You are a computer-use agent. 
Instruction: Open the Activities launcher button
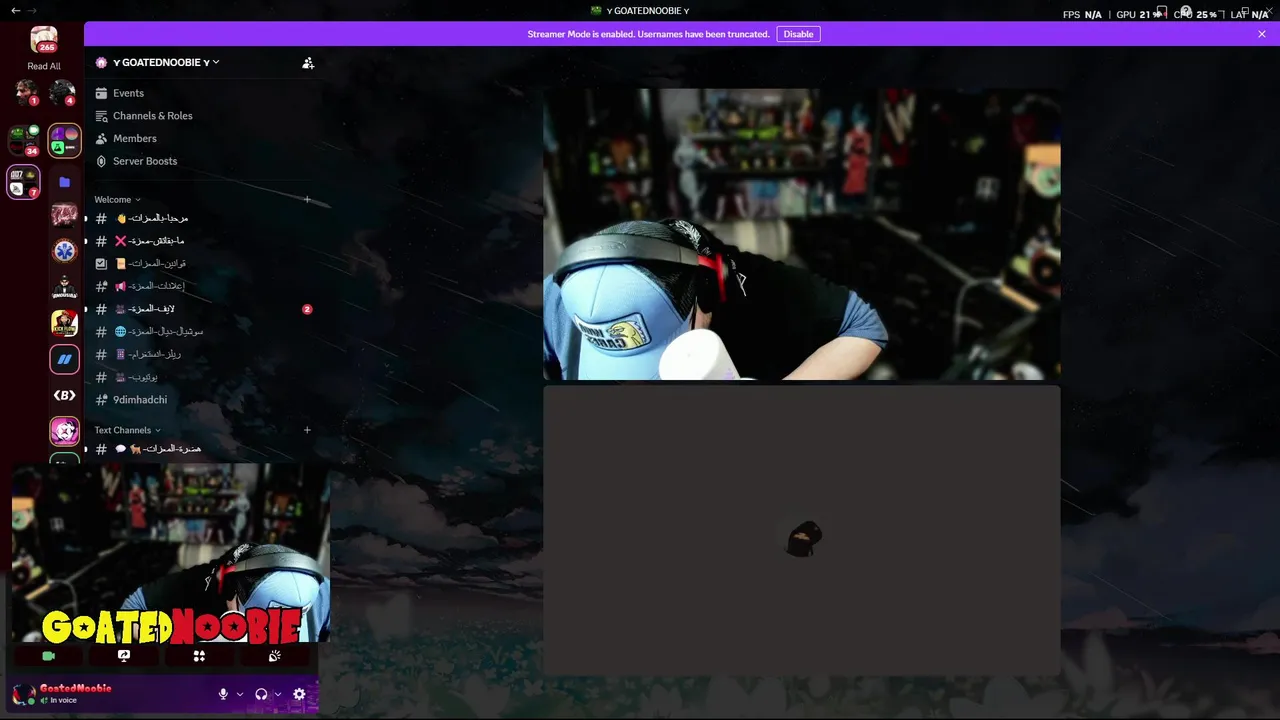[199, 656]
